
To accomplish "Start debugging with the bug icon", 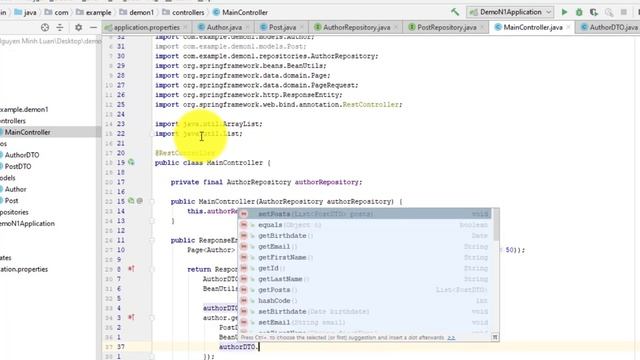I will [579, 12].
